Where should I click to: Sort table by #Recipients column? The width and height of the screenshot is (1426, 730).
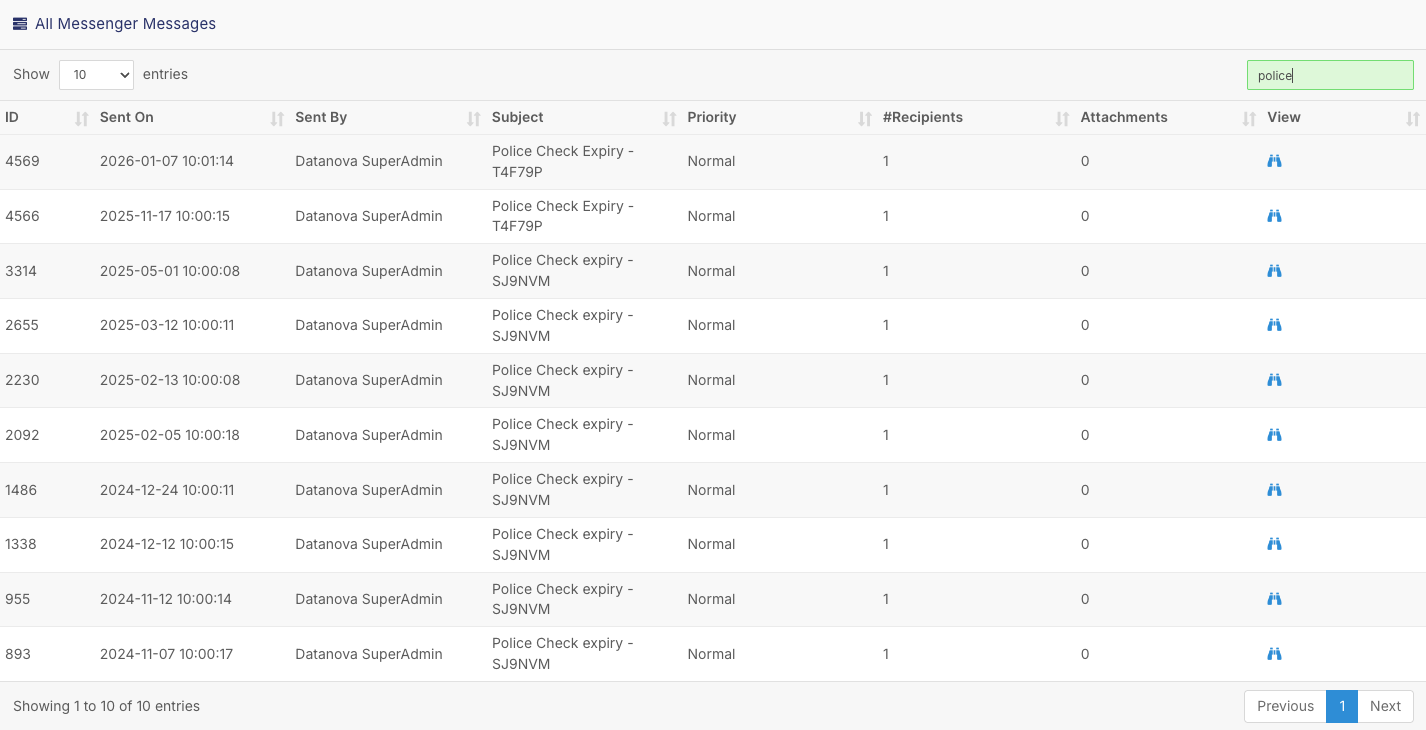(x=977, y=118)
